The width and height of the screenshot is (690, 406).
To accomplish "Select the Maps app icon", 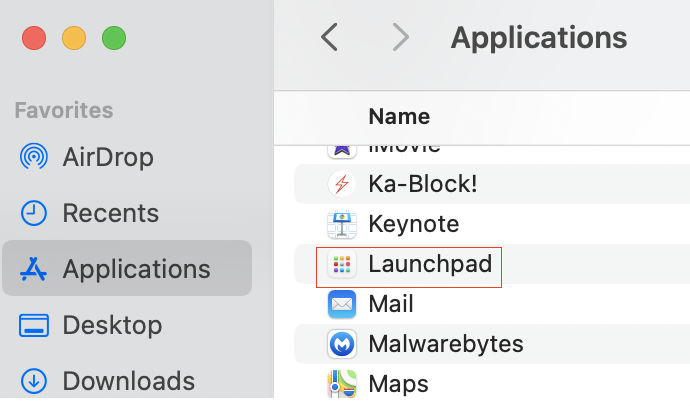I will click(x=342, y=384).
